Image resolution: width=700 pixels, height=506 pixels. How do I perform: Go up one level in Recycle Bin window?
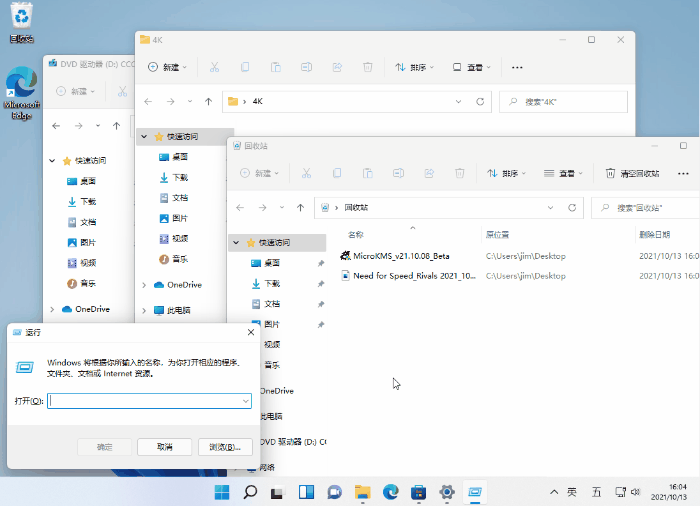click(x=300, y=207)
